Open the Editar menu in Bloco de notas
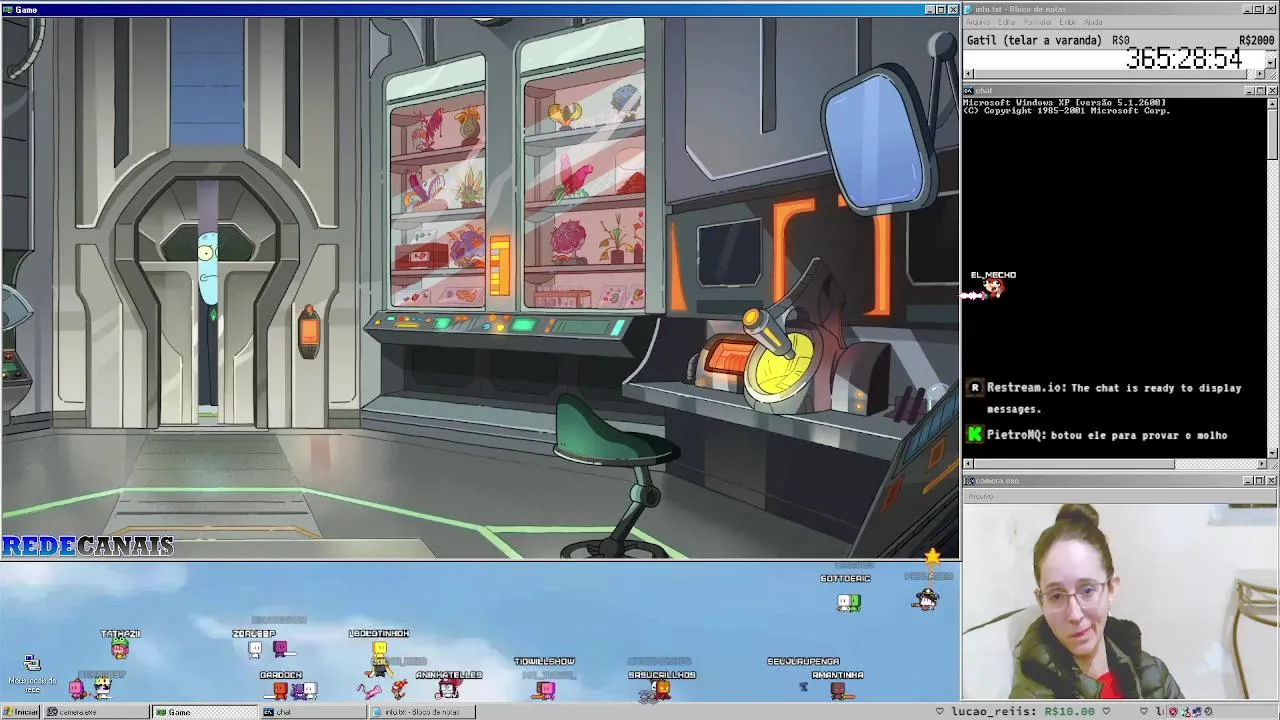The image size is (1280, 720). coord(1006,22)
